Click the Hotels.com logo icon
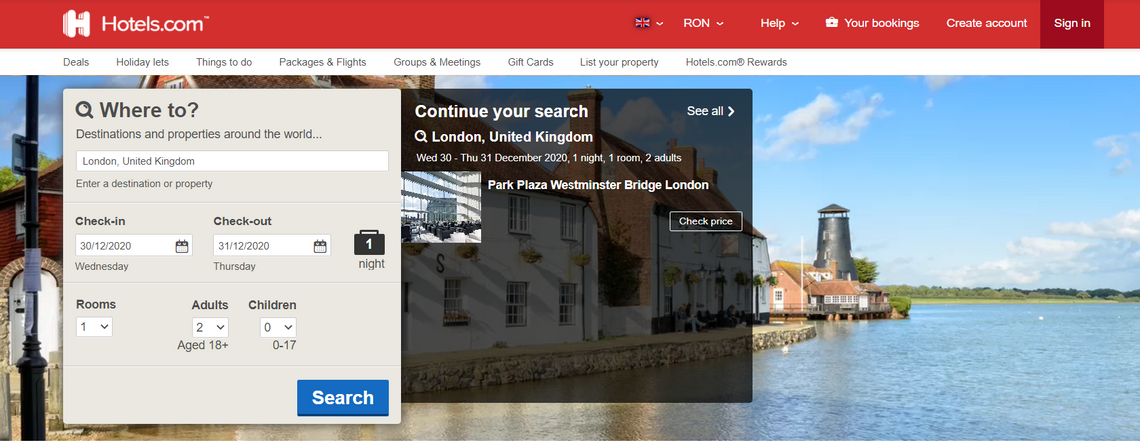This screenshot has width=1140, height=442. (x=77, y=24)
